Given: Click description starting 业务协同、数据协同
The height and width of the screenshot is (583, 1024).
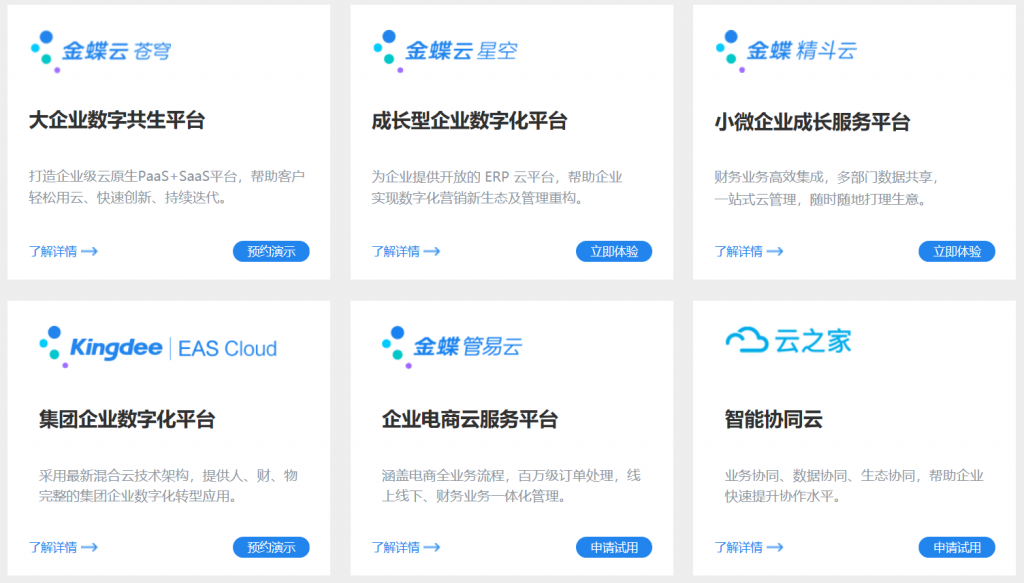Looking at the screenshot, I should click(x=854, y=485).
